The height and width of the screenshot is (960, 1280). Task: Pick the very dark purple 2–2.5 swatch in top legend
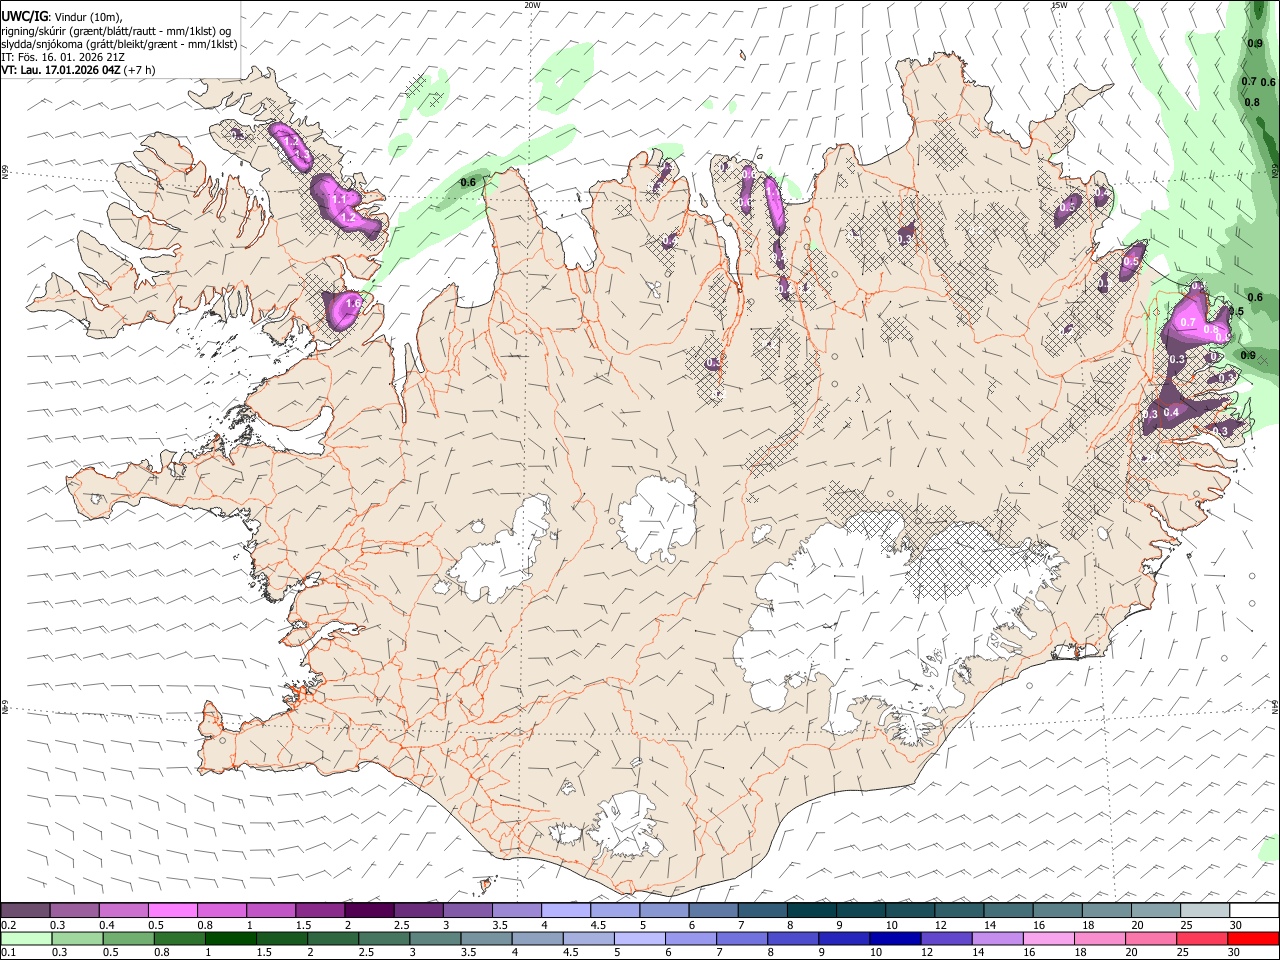point(369,910)
